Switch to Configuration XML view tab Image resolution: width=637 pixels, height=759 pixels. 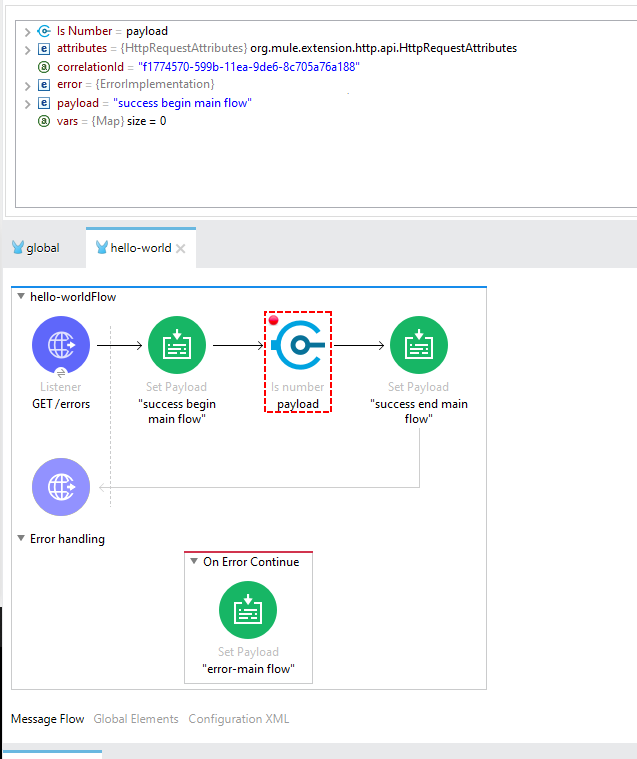239,719
